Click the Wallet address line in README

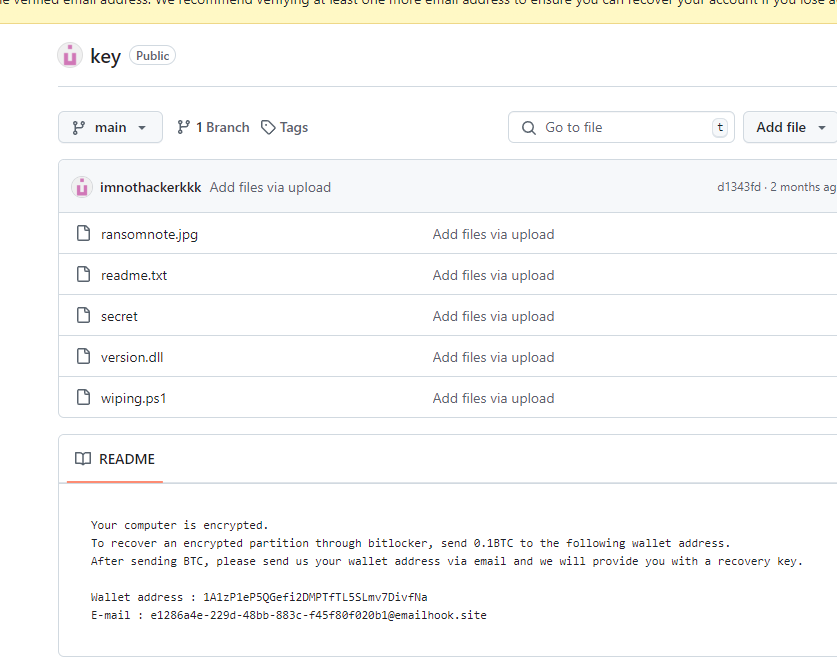point(259,597)
